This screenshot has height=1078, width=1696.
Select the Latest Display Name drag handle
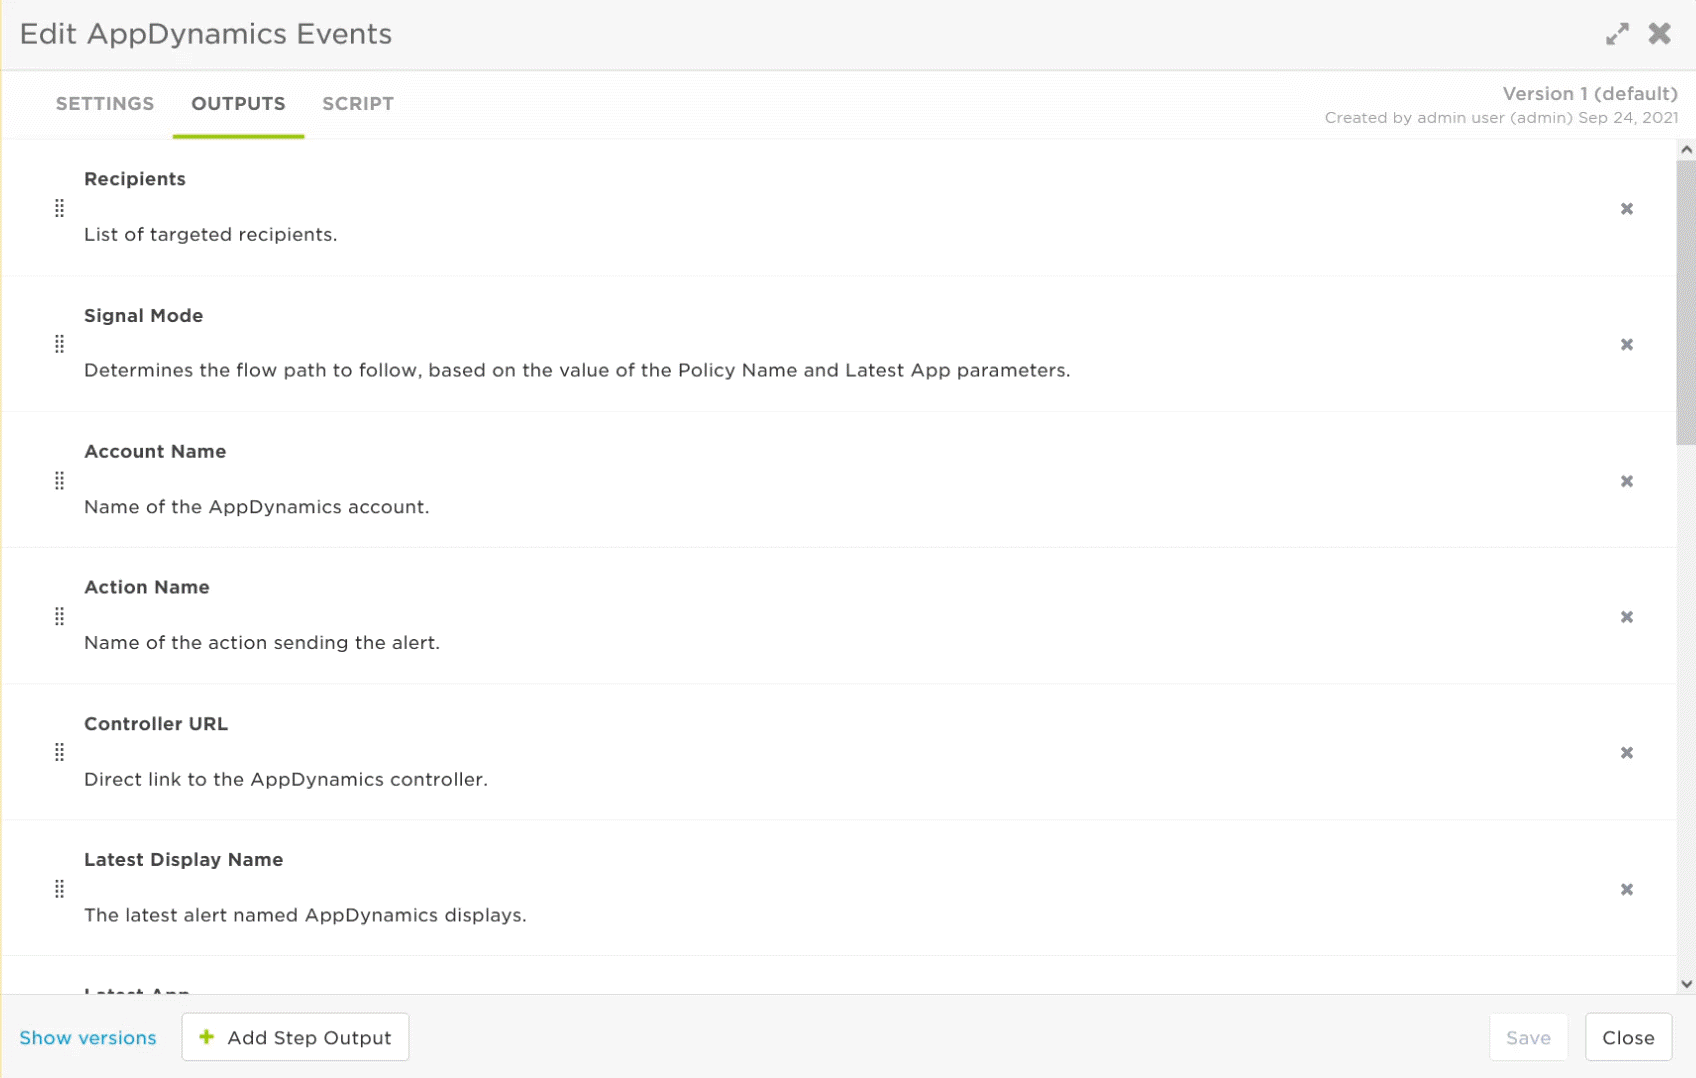tap(59, 889)
